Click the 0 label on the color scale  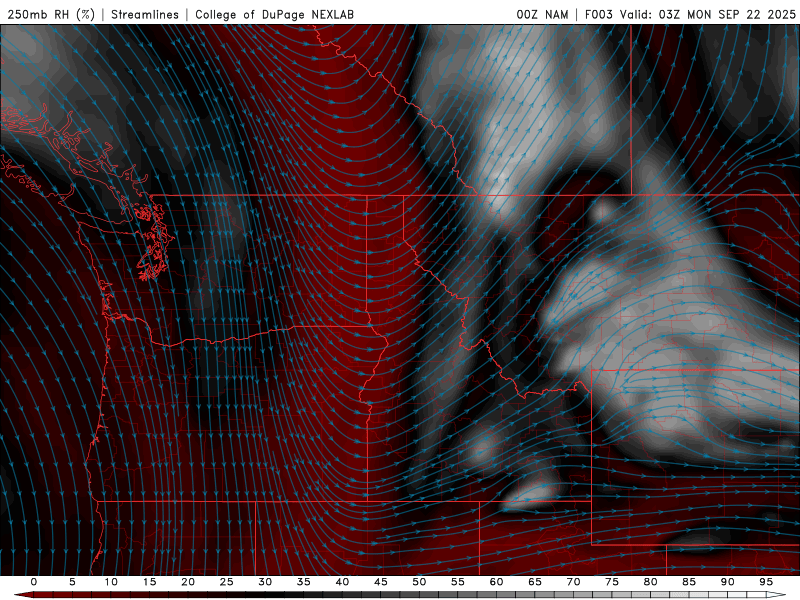pyautogui.click(x=34, y=582)
